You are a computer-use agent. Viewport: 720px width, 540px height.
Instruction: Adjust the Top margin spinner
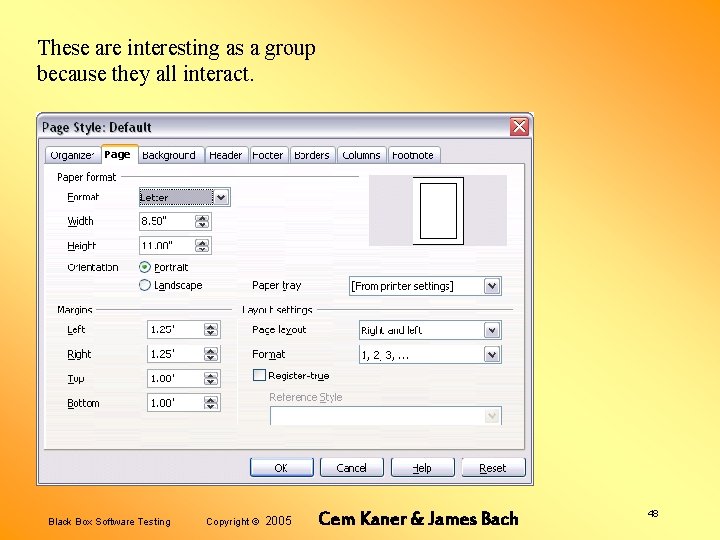pyautogui.click(x=211, y=378)
